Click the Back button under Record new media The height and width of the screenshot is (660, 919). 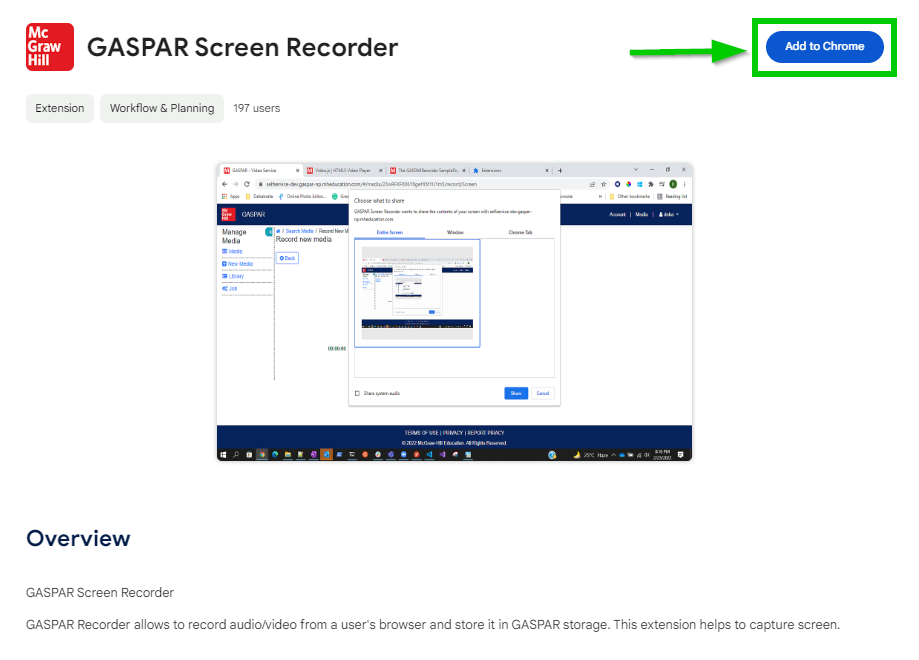coord(287,258)
